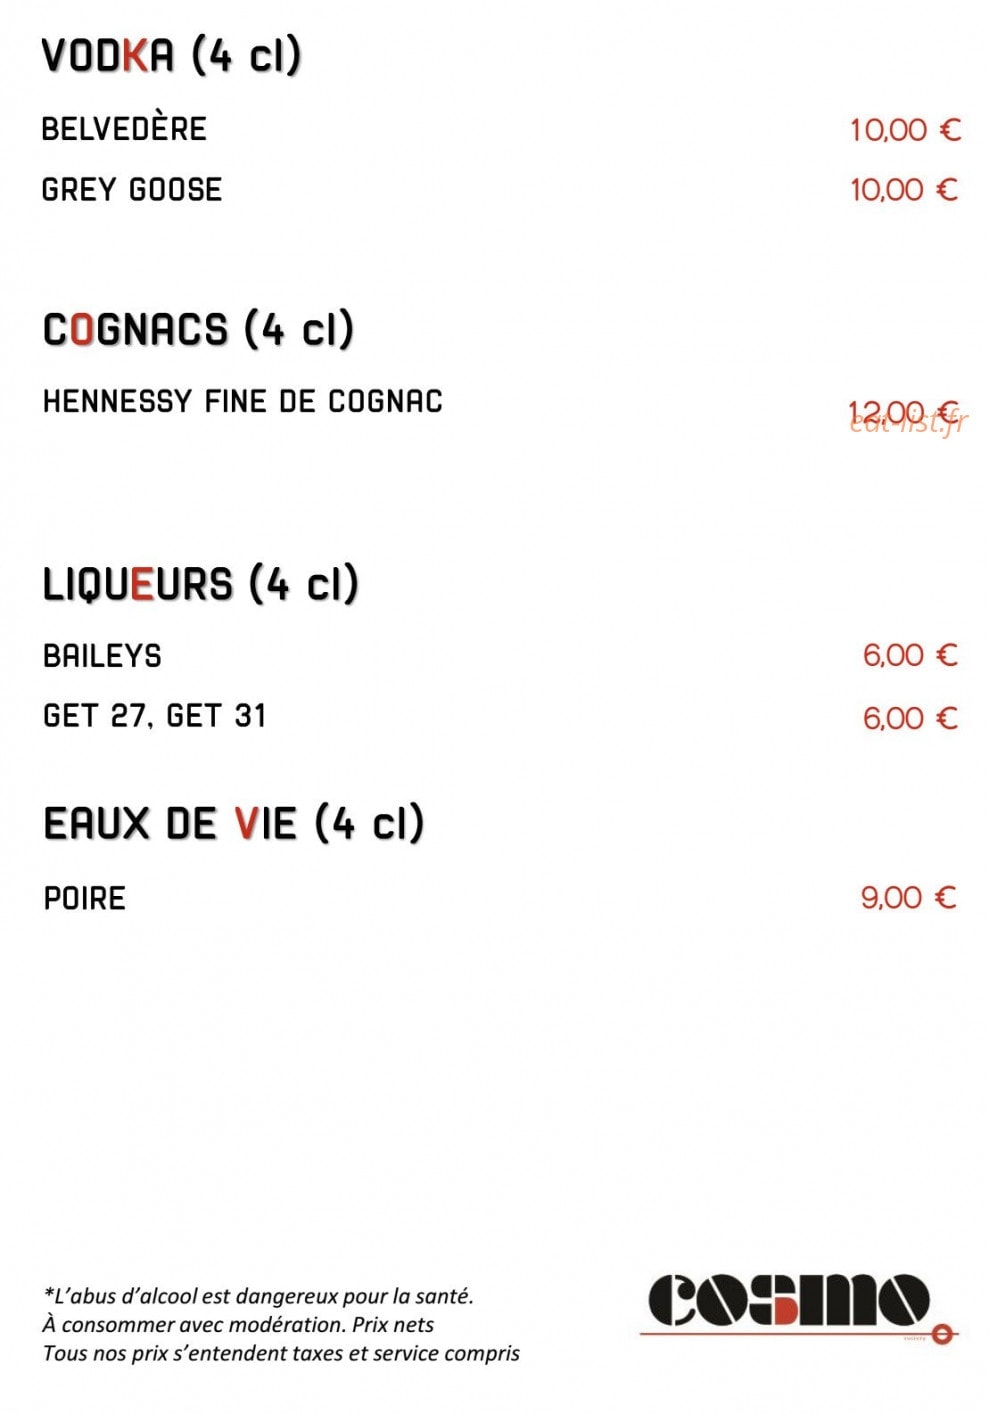Screen dimensions: 989x1414
Task: Click the EAUX DE VIE heading
Action: point(234,824)
